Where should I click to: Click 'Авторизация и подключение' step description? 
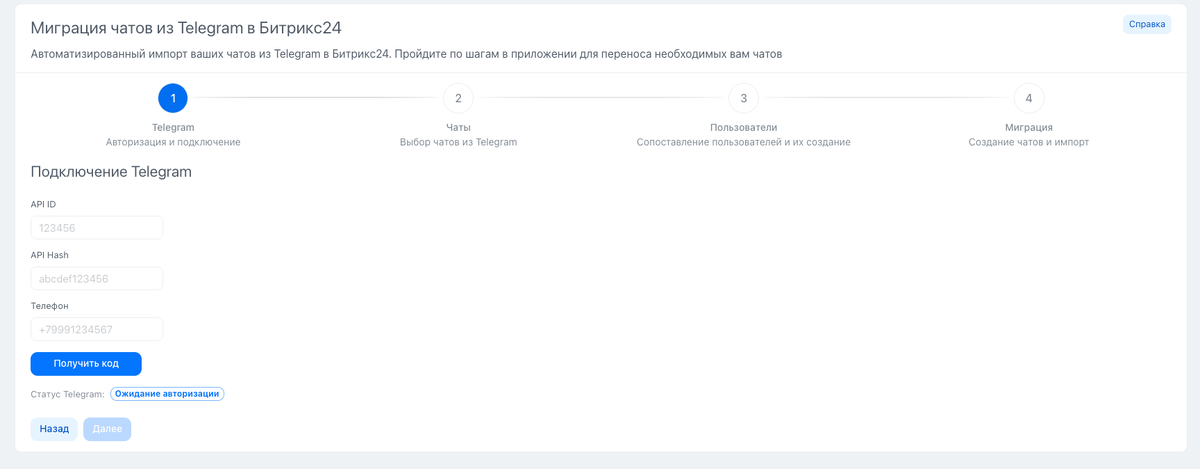coord(173,142)
